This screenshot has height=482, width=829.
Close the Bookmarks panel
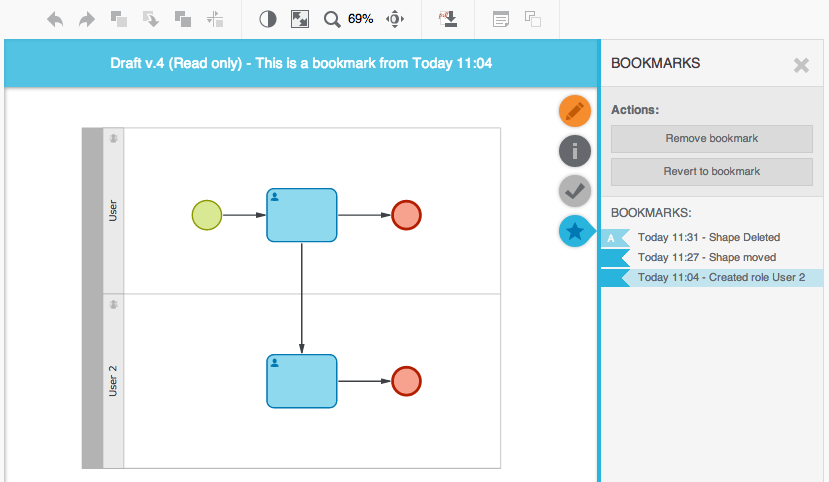click(x=801, y=65)
